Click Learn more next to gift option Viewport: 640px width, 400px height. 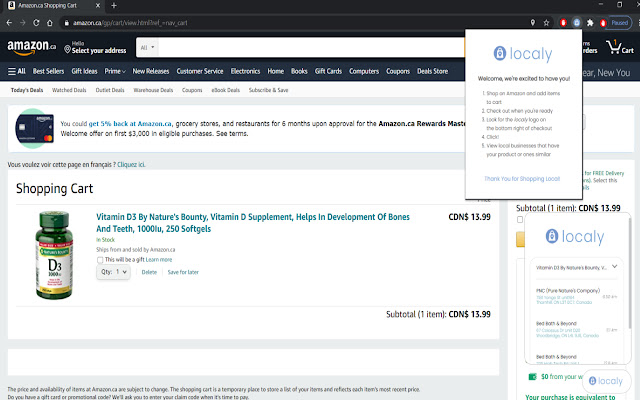[x=159, y=260]
